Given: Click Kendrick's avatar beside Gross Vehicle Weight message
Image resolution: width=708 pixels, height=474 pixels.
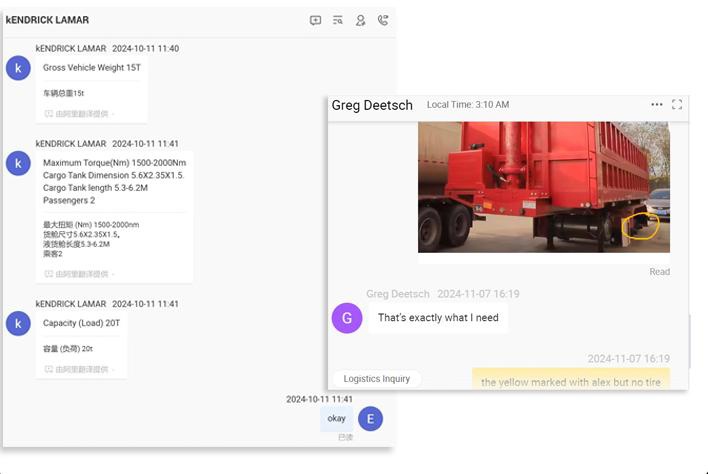Looking at the screenshot, I should tap(18, 68).
